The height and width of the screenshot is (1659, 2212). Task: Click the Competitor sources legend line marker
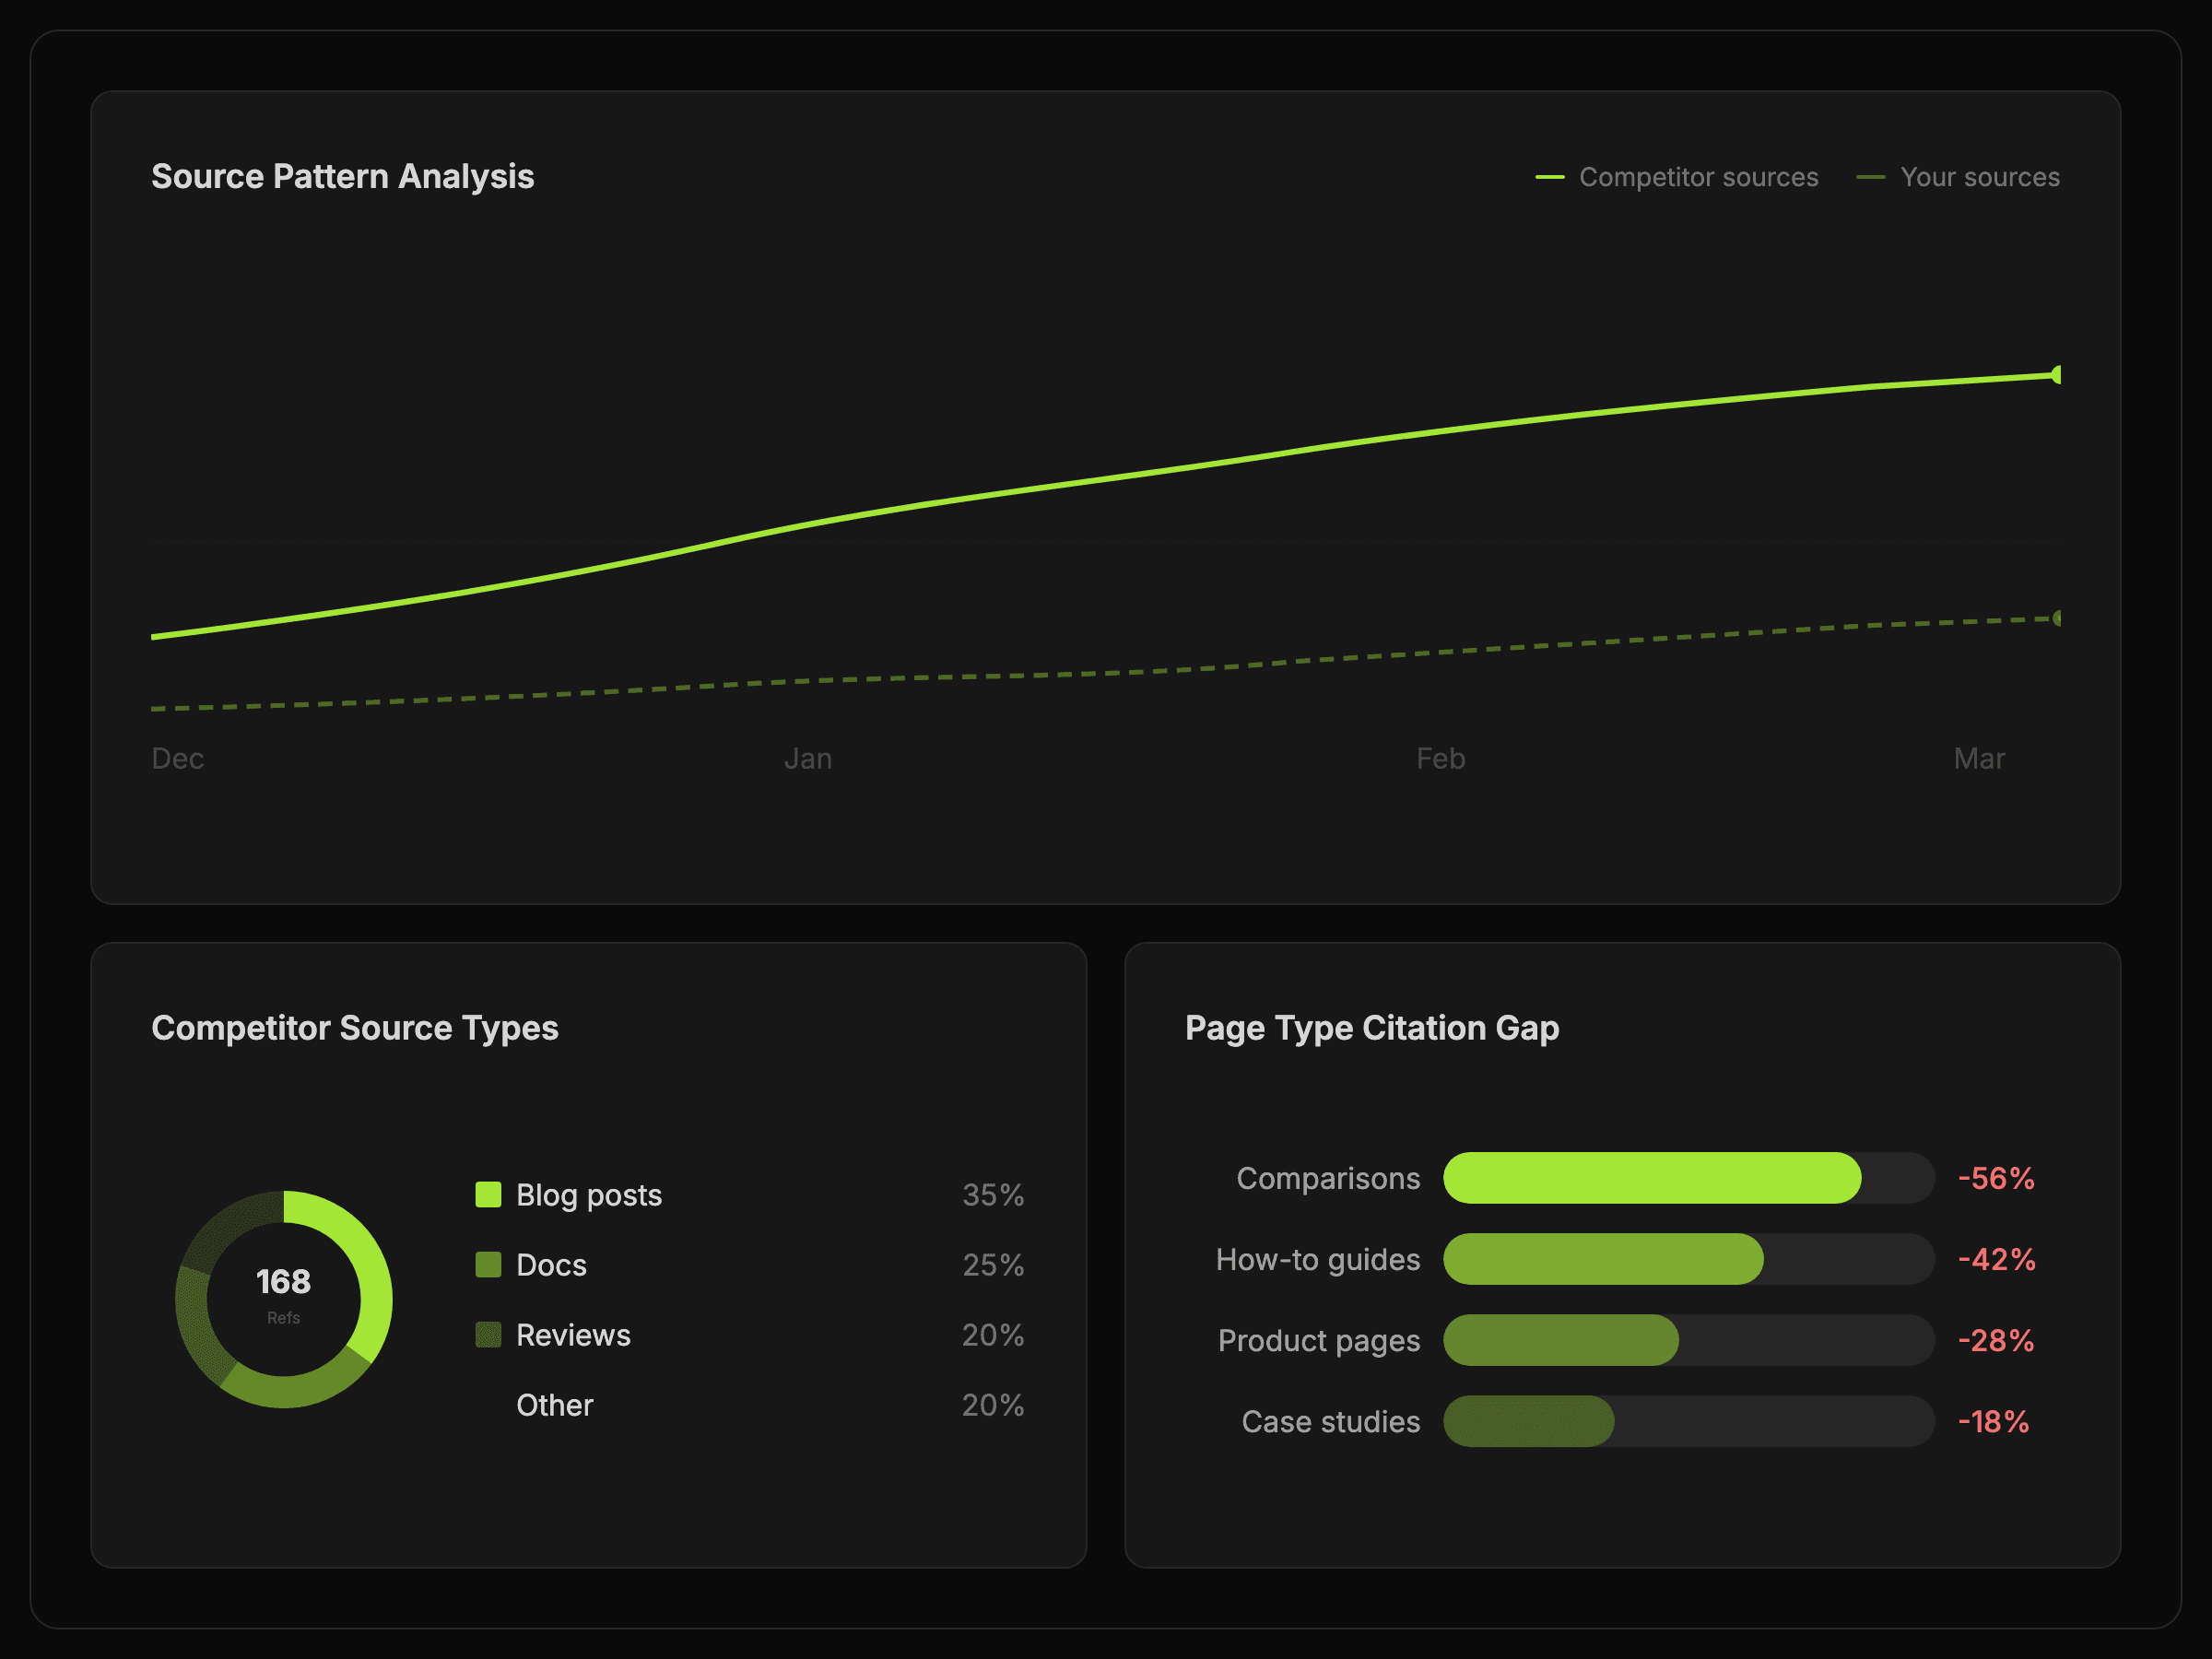(1549, 177)
